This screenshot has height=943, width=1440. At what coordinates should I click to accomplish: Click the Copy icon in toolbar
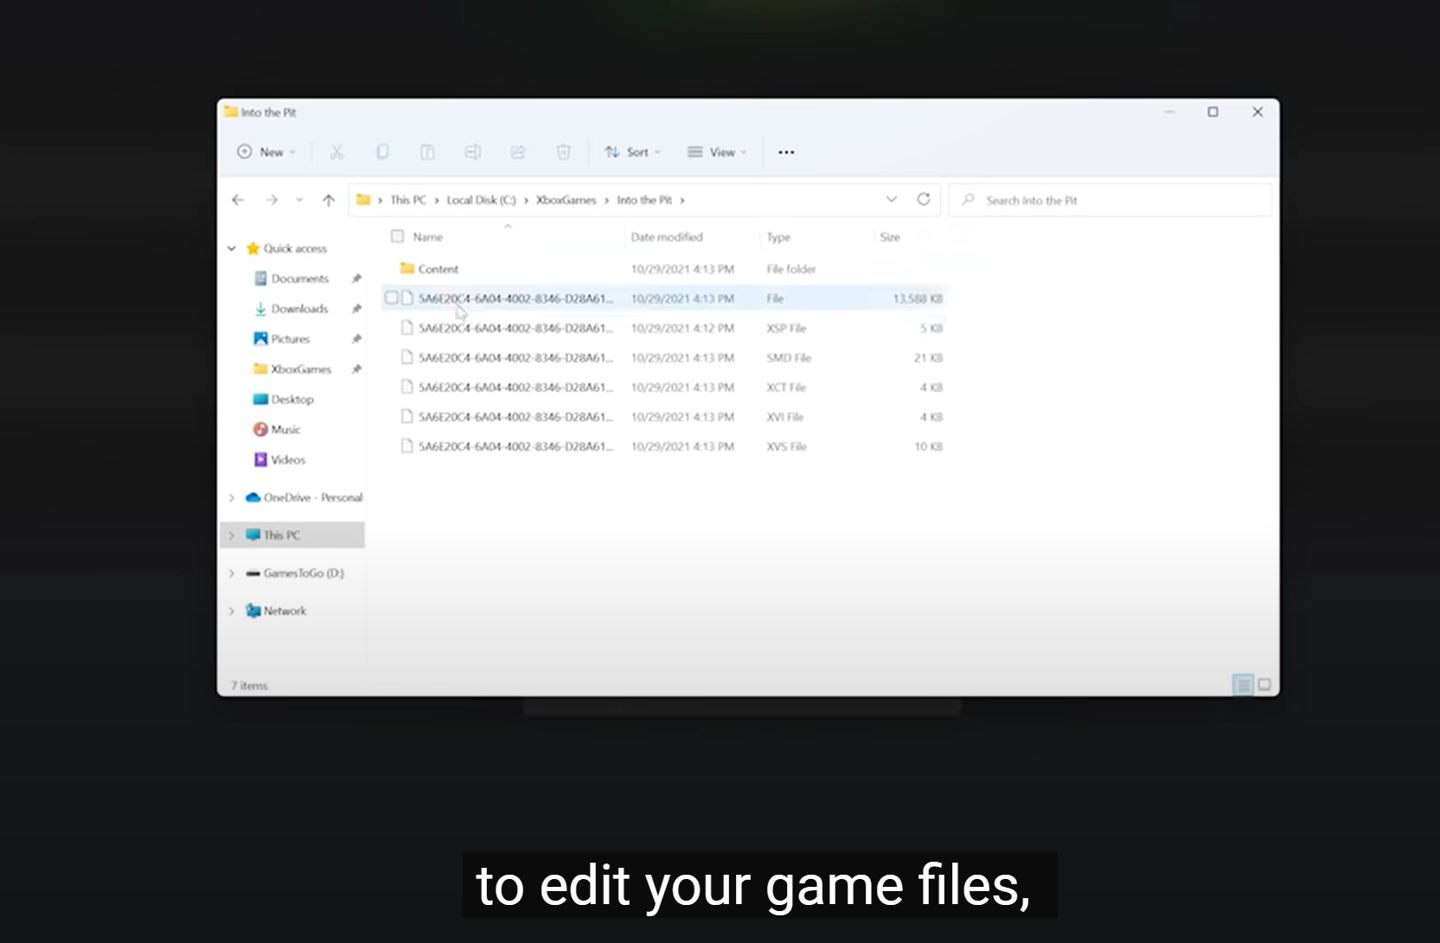pos(382,152)
